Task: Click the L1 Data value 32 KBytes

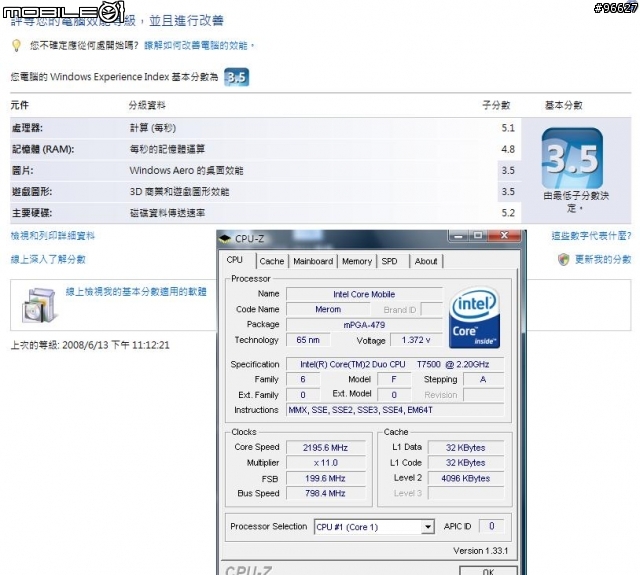Action: point(465,447)
